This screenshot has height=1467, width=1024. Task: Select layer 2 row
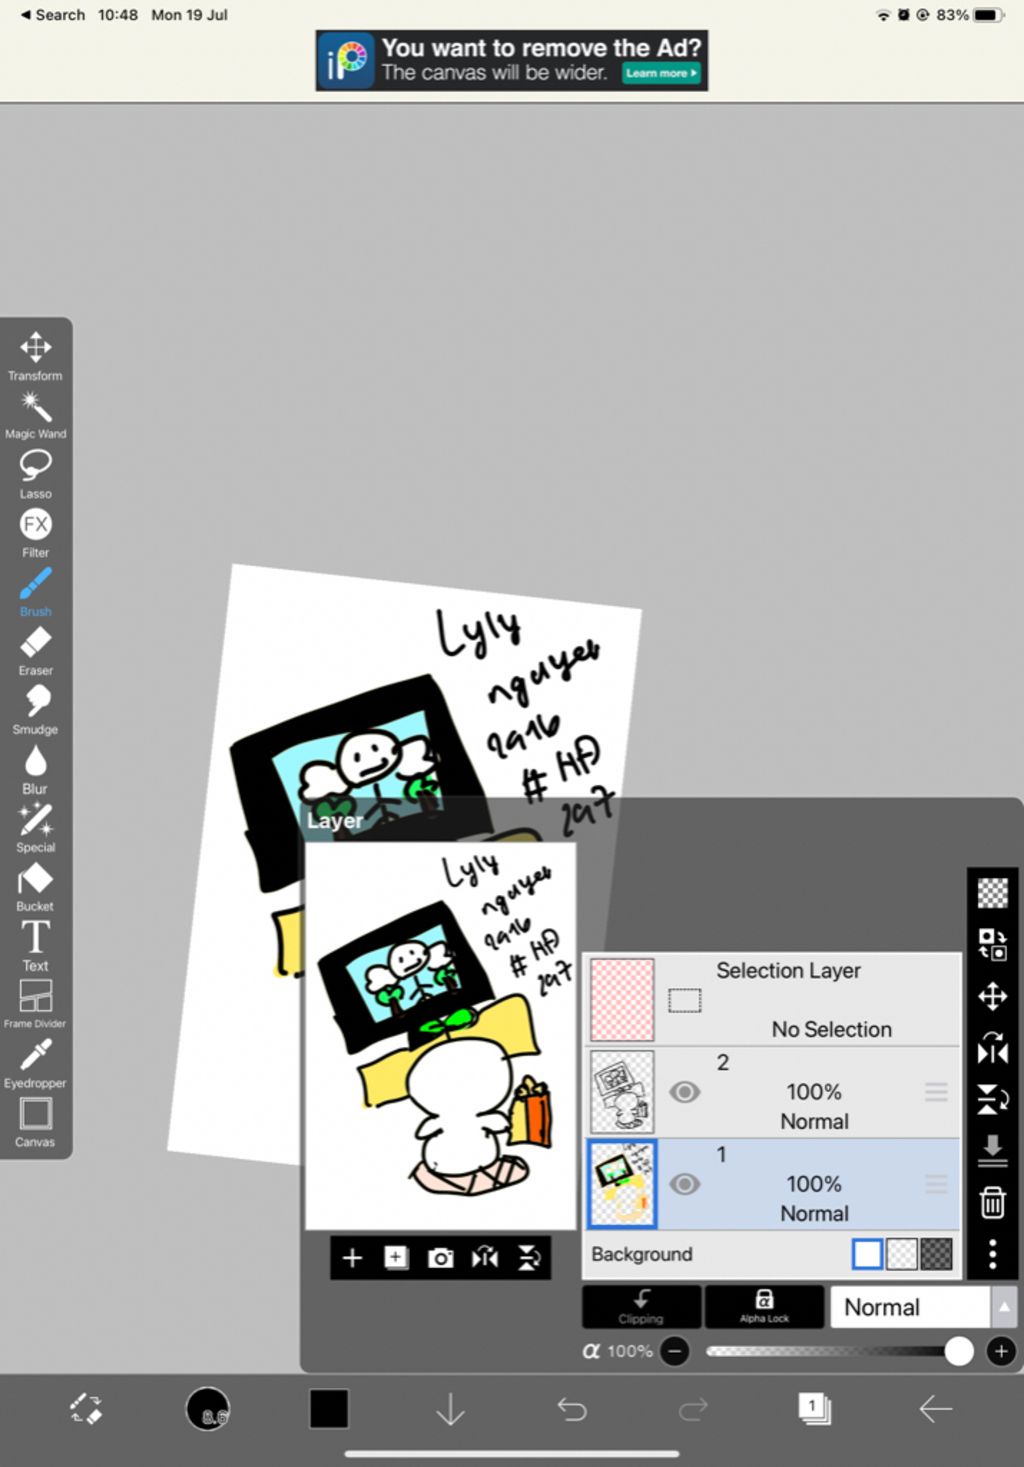[771, 1092]
